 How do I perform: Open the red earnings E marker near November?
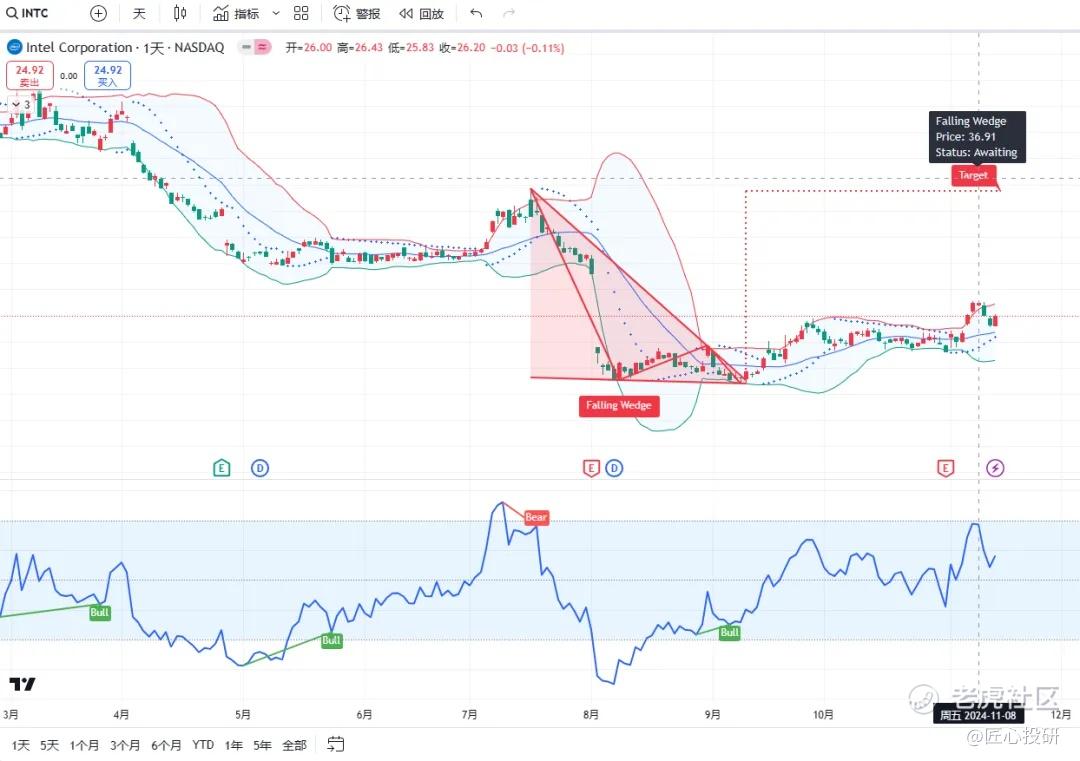[x=945, y=468]
